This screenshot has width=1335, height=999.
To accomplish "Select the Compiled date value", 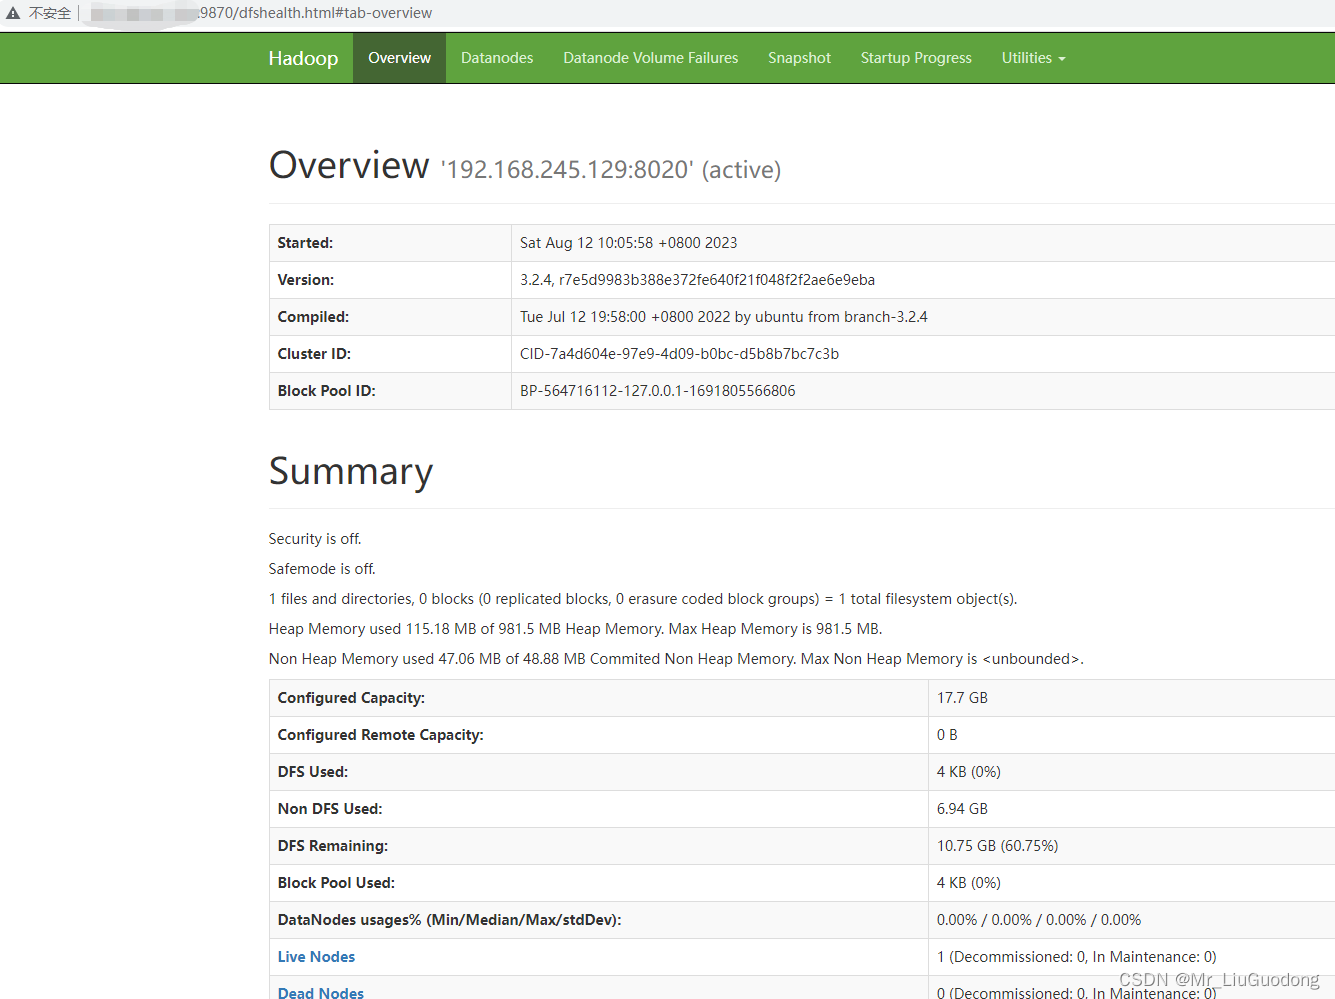I will [723, 317].
